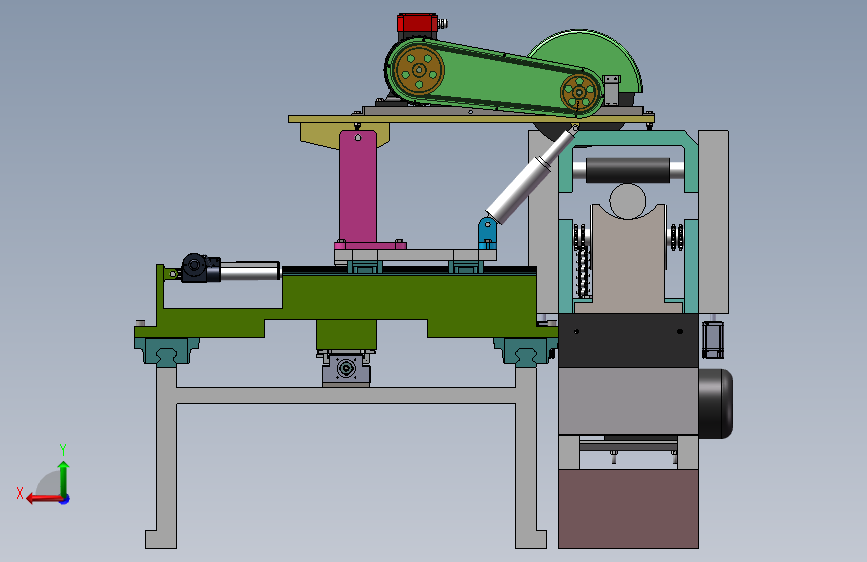Pick the green belt guard cover between the pulleys
This screenshot has width=867, height=562.
coord(498,77)
